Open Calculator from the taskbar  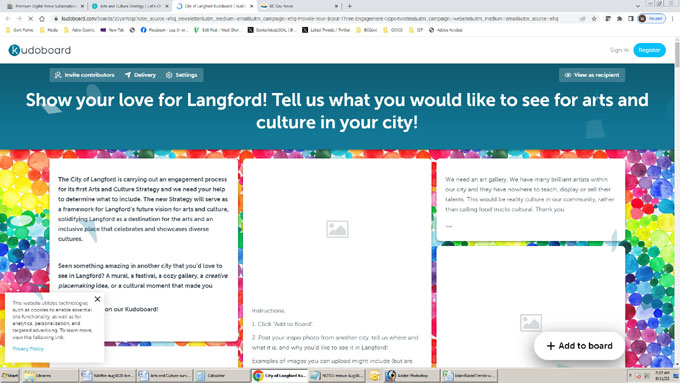click(x=222, y=376)
